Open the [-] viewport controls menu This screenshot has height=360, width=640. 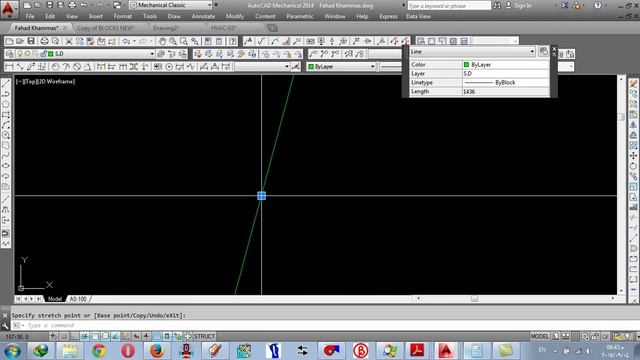[x=19, y=82]
